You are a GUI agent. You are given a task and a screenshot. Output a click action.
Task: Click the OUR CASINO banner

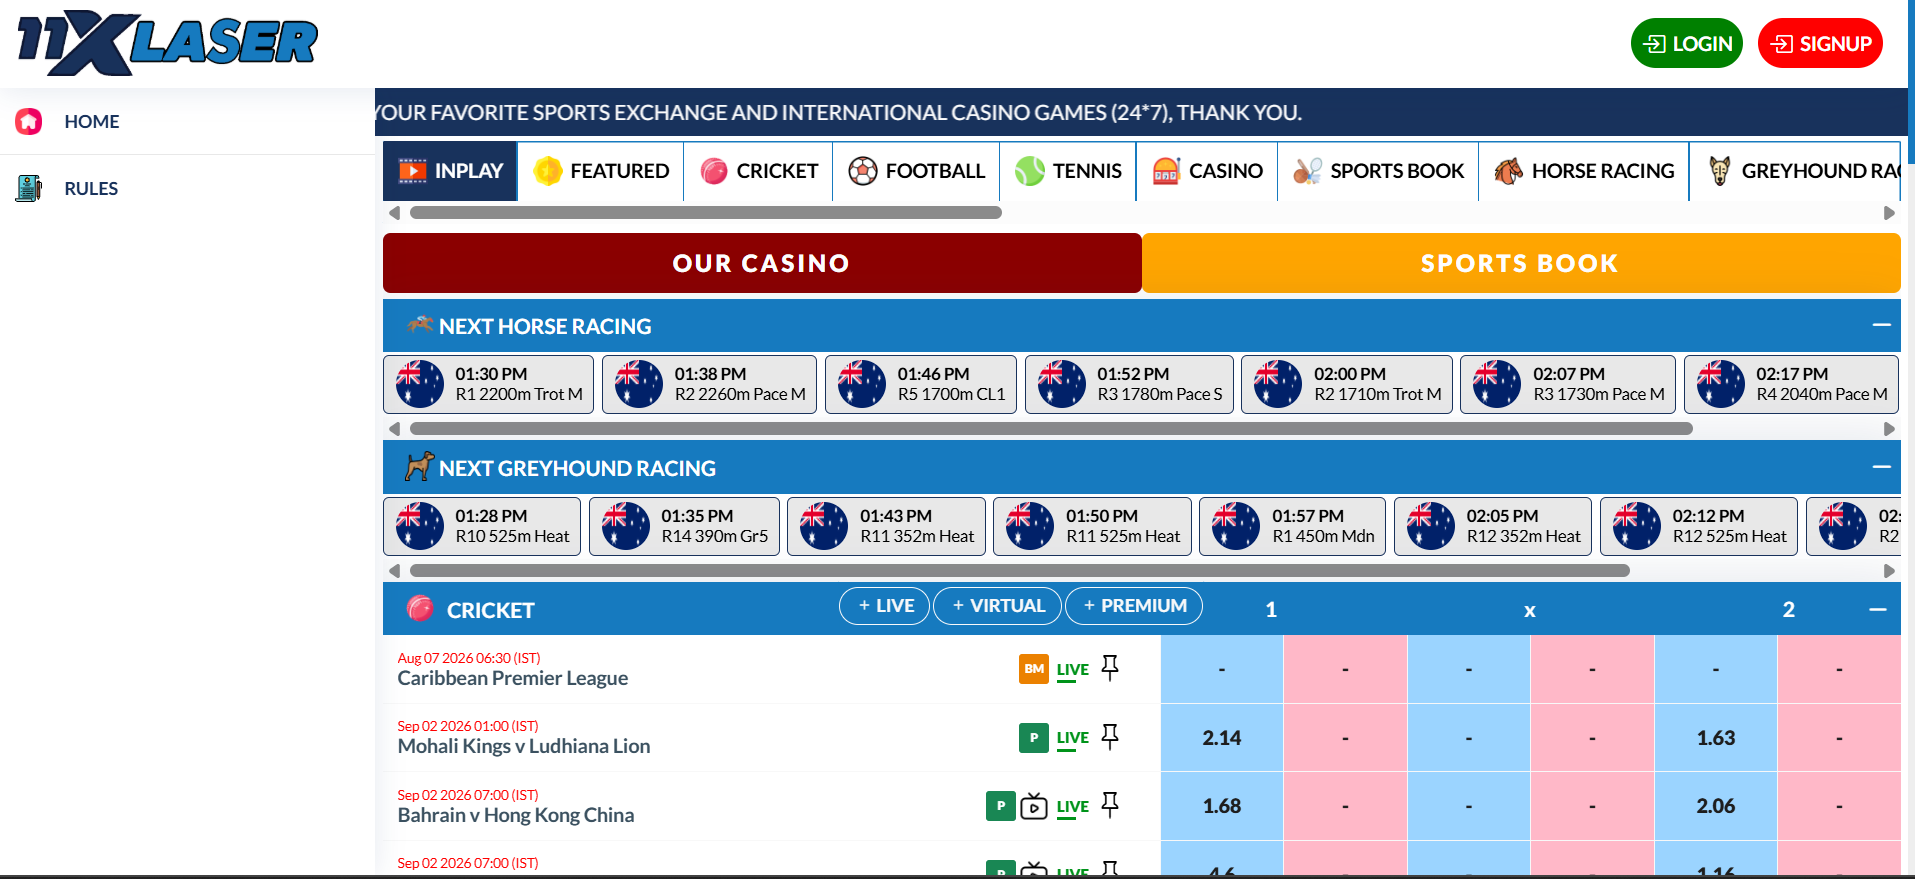click(x=762, y=263)
